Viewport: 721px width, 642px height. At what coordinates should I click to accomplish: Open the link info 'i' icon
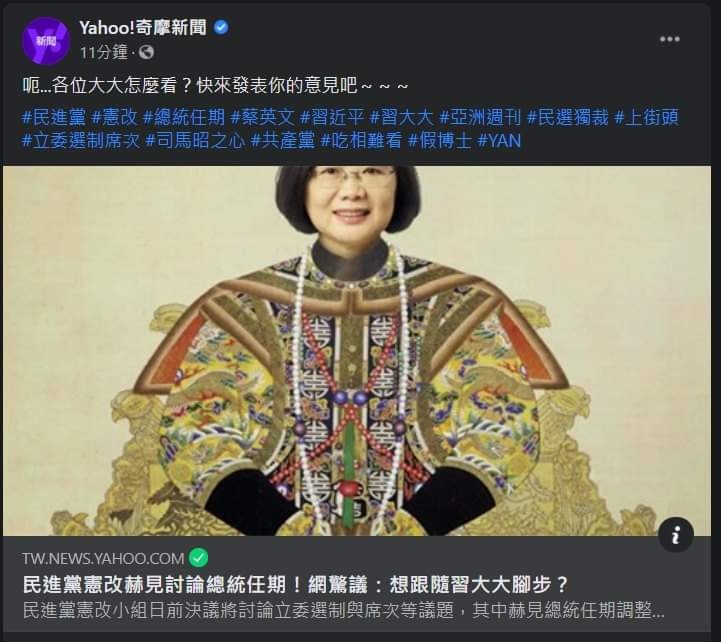click(675, 535)
